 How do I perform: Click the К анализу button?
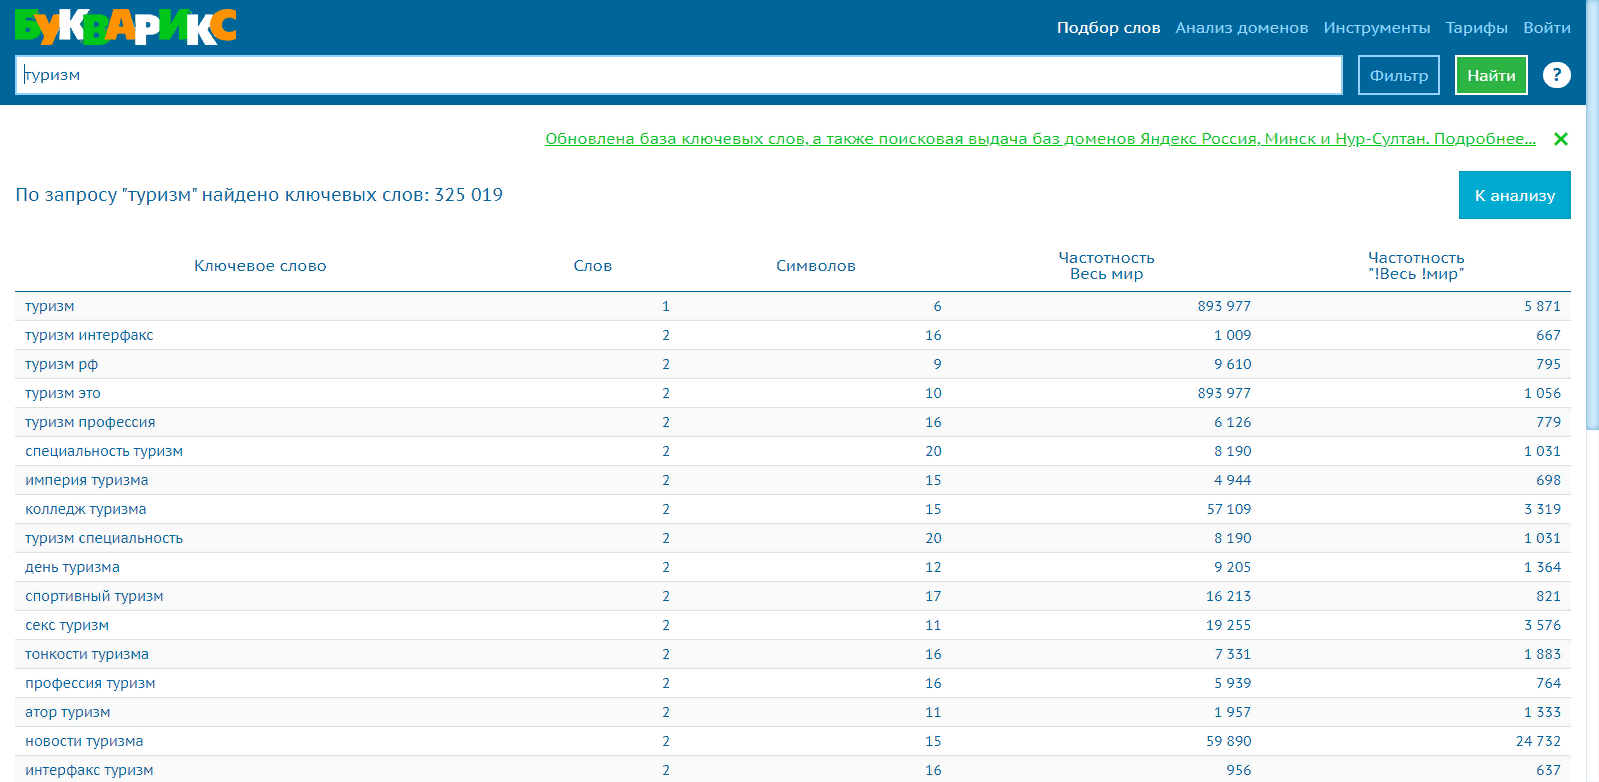point(1514,195)
